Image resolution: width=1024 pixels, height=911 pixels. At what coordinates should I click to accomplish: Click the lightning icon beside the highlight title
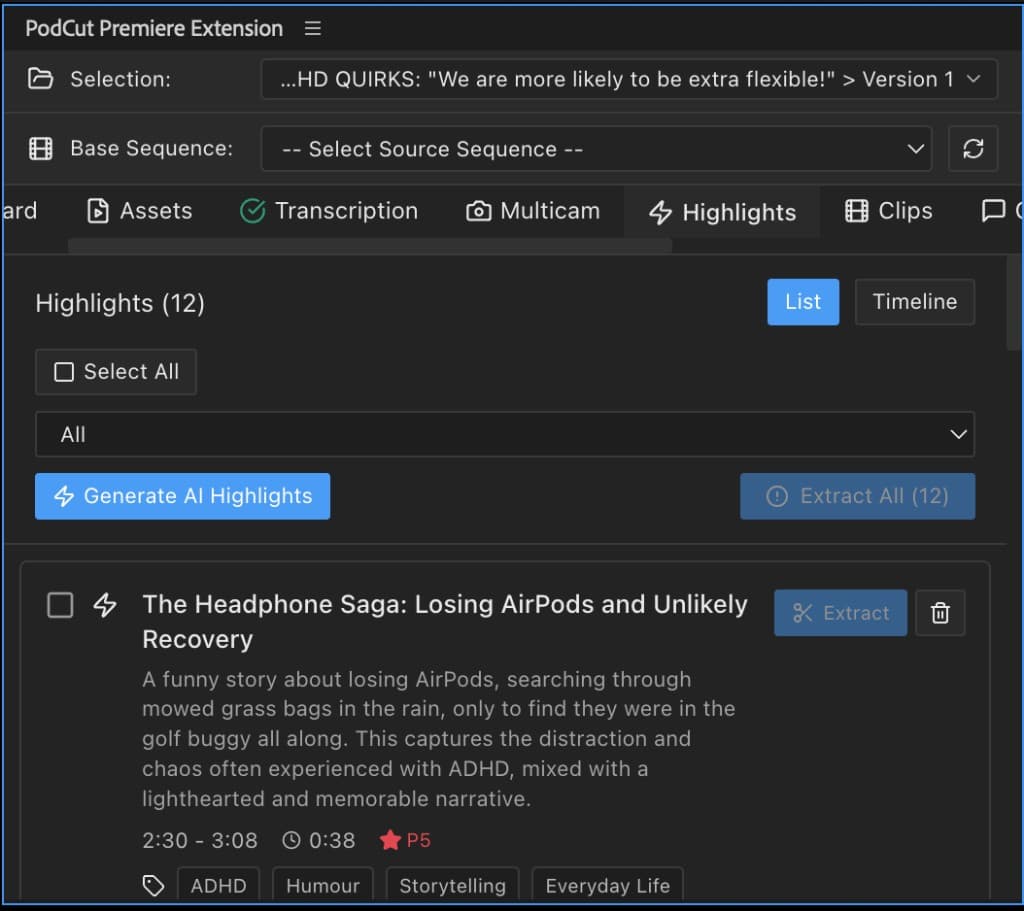[104, 605]
